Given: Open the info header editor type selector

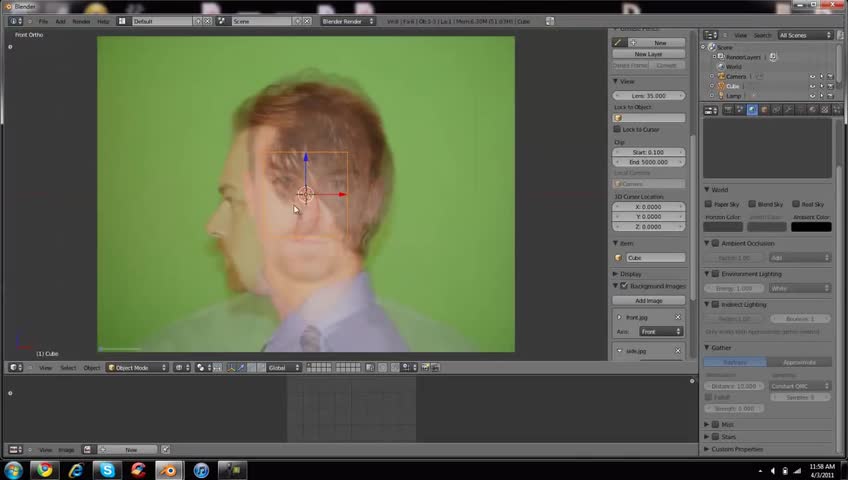Looking at the screenshot, I should 16,21.
